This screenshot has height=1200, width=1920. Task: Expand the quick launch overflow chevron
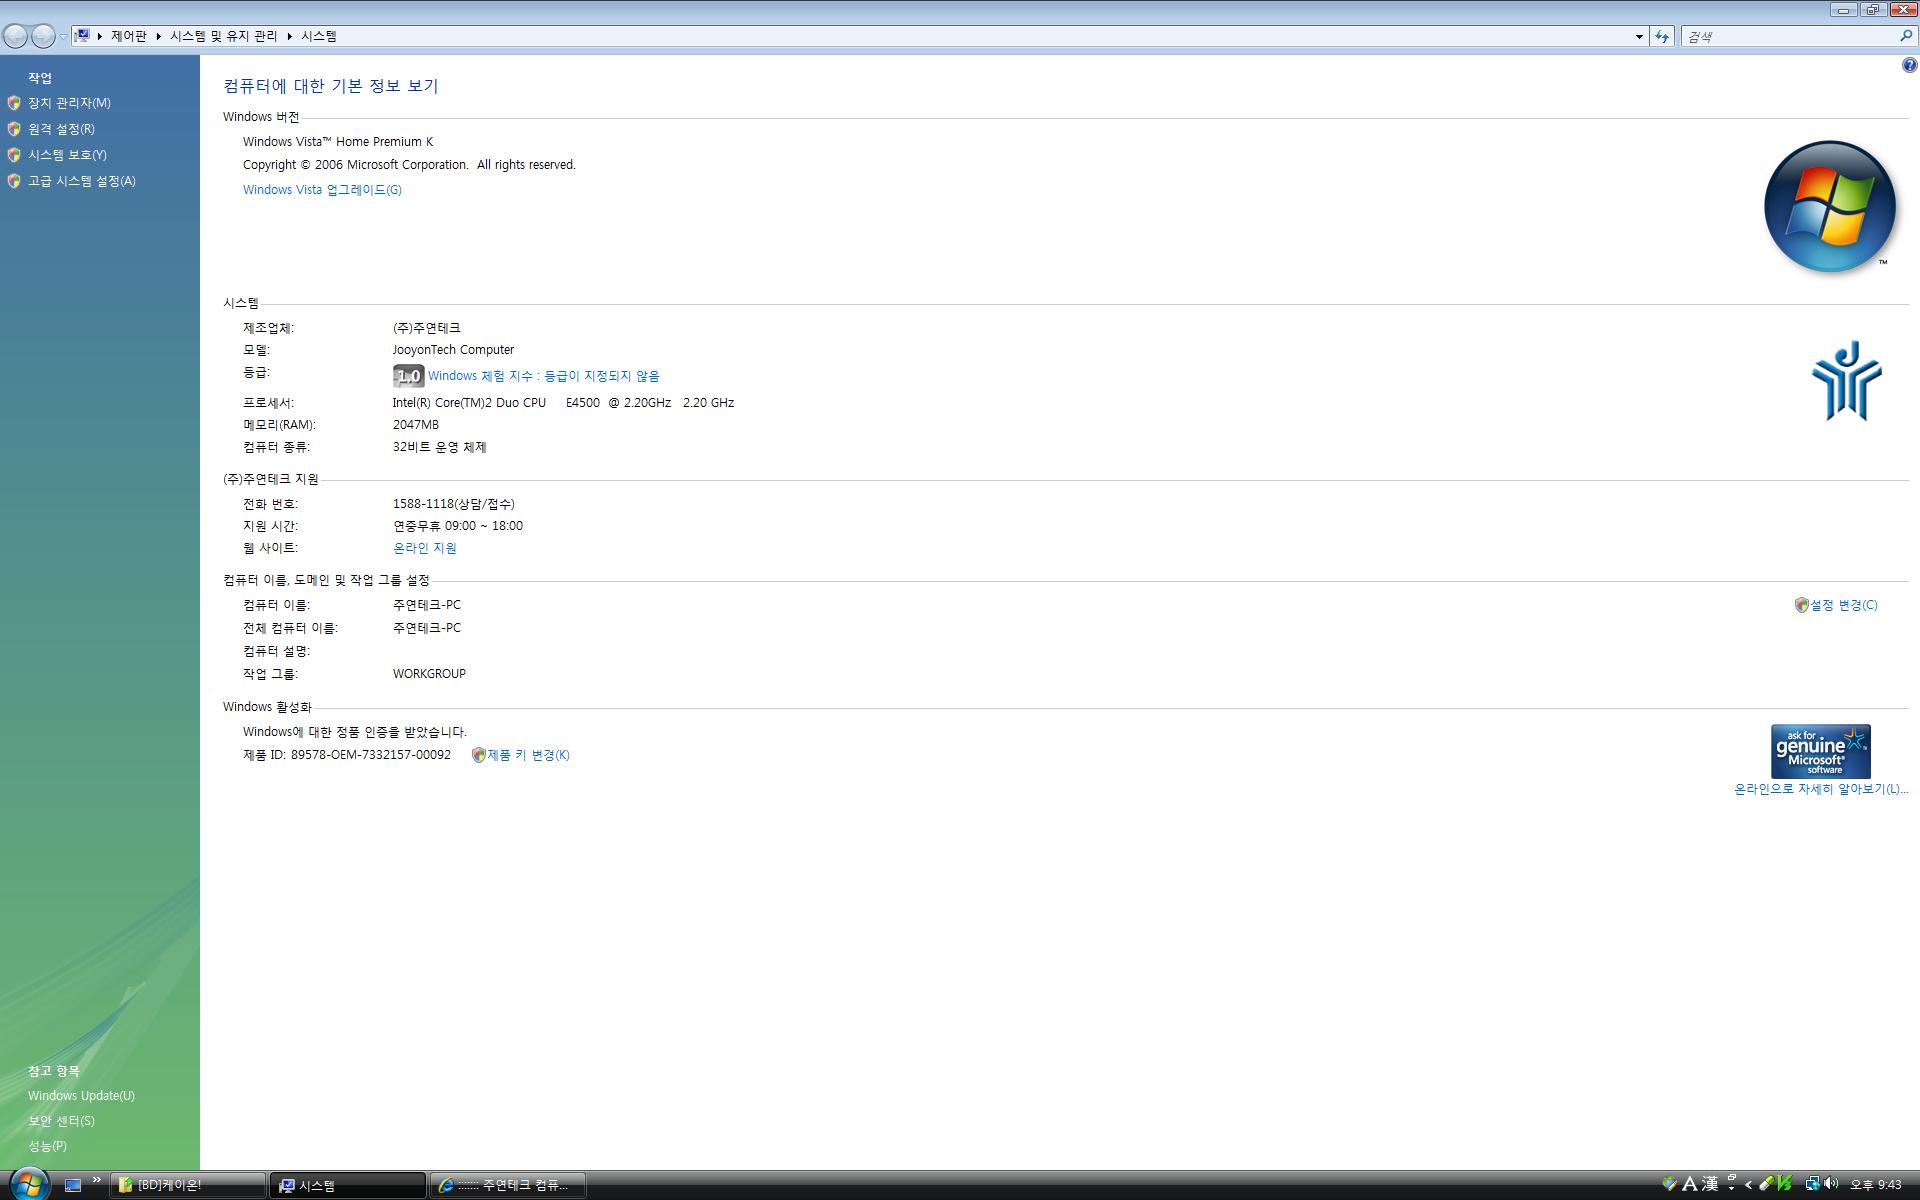coord(97,1181)
